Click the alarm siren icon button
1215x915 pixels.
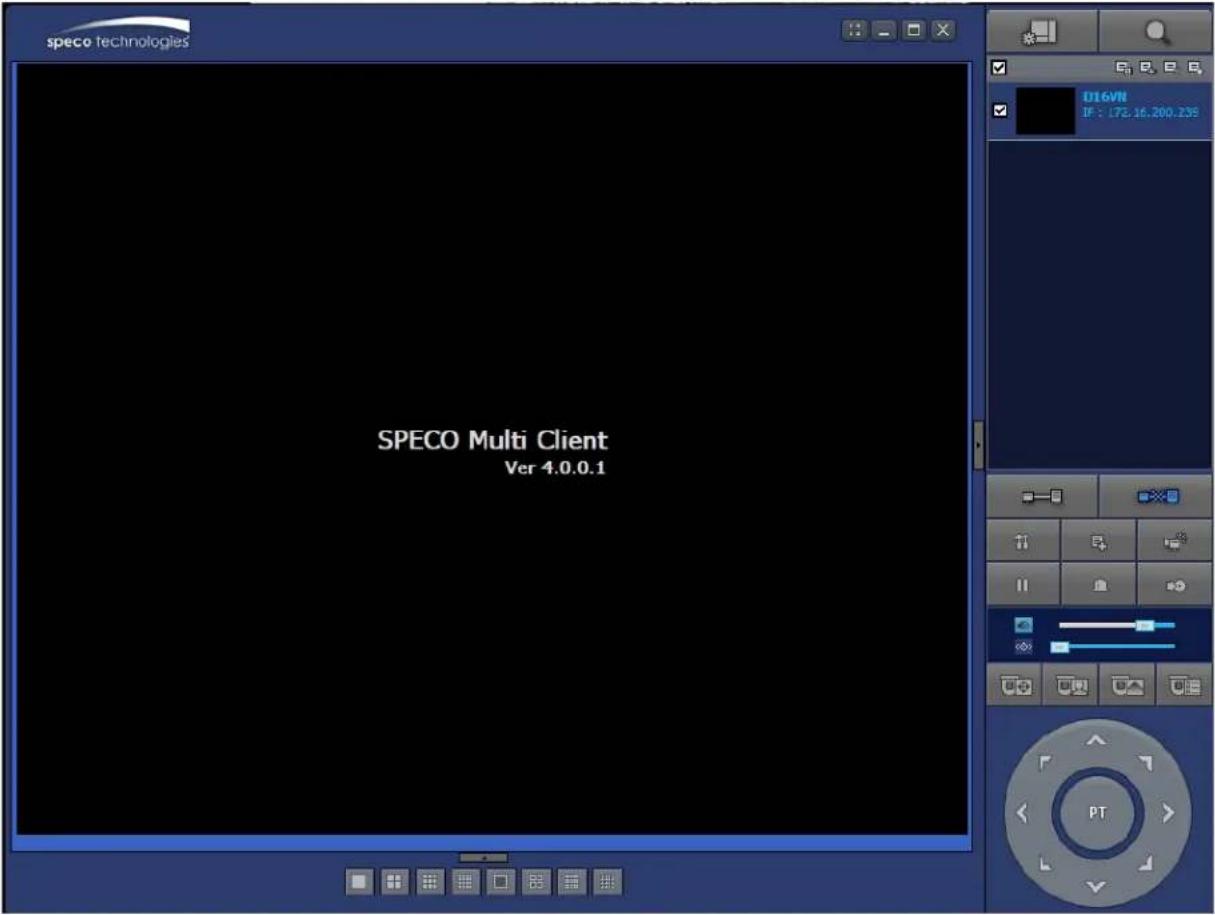(x=1098, y=584)
